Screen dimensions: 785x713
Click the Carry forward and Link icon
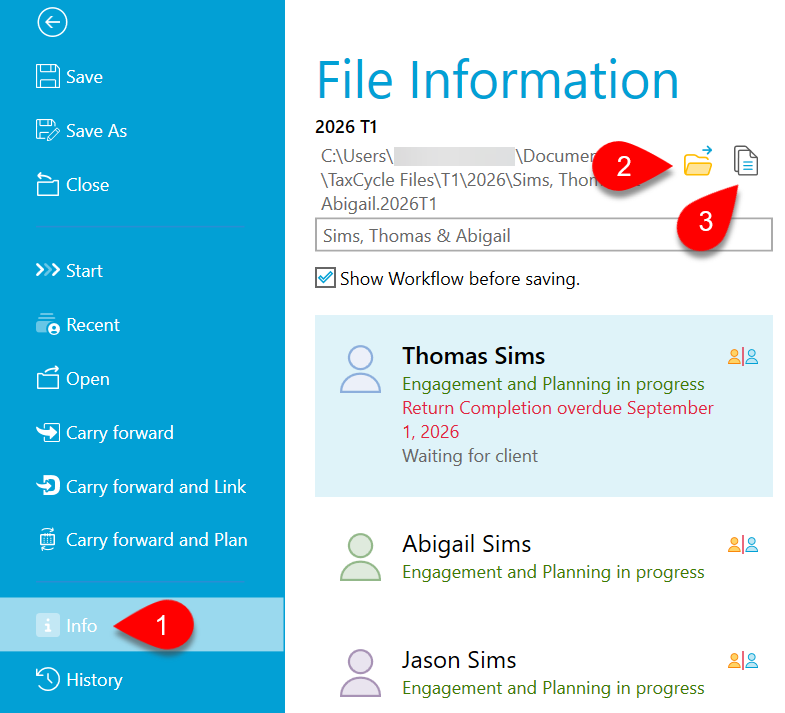[x=48, y=486]
